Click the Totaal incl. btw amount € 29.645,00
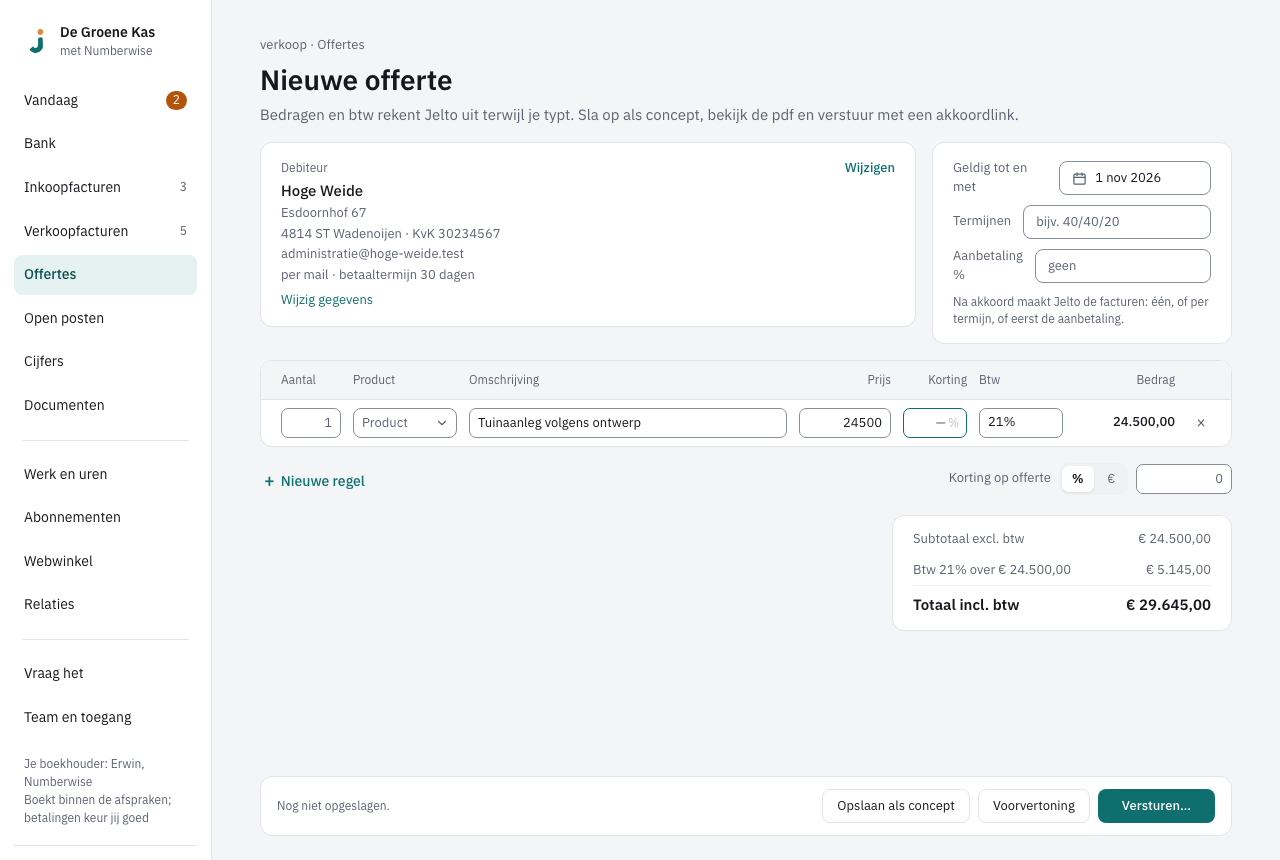 click(x=1168, y=605)
